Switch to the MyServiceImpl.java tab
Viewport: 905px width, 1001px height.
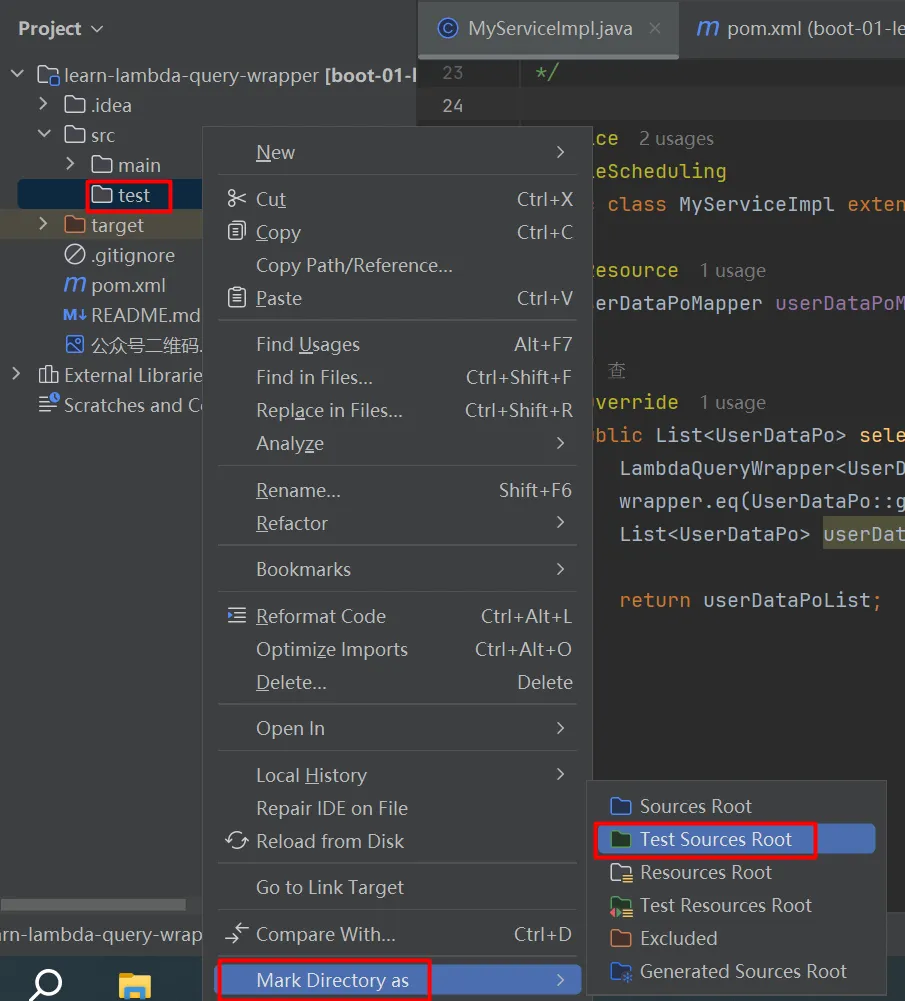click(549, 29)
